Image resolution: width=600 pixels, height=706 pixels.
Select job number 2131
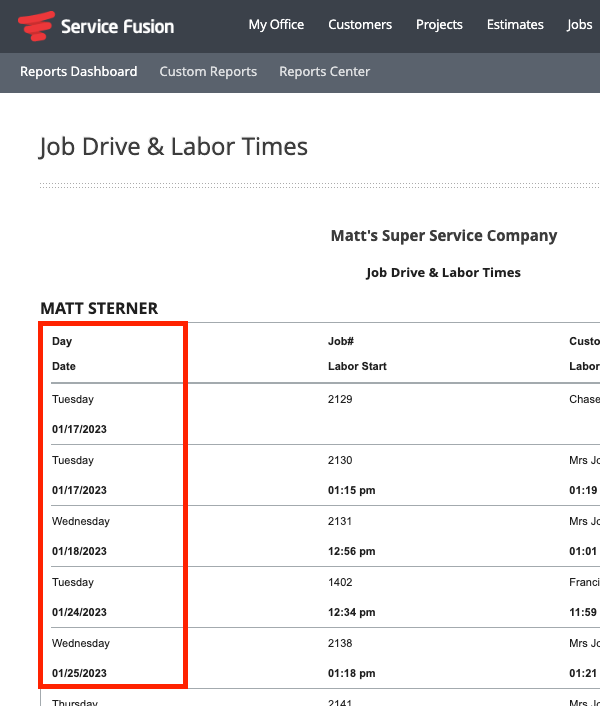tap(340, 521)
